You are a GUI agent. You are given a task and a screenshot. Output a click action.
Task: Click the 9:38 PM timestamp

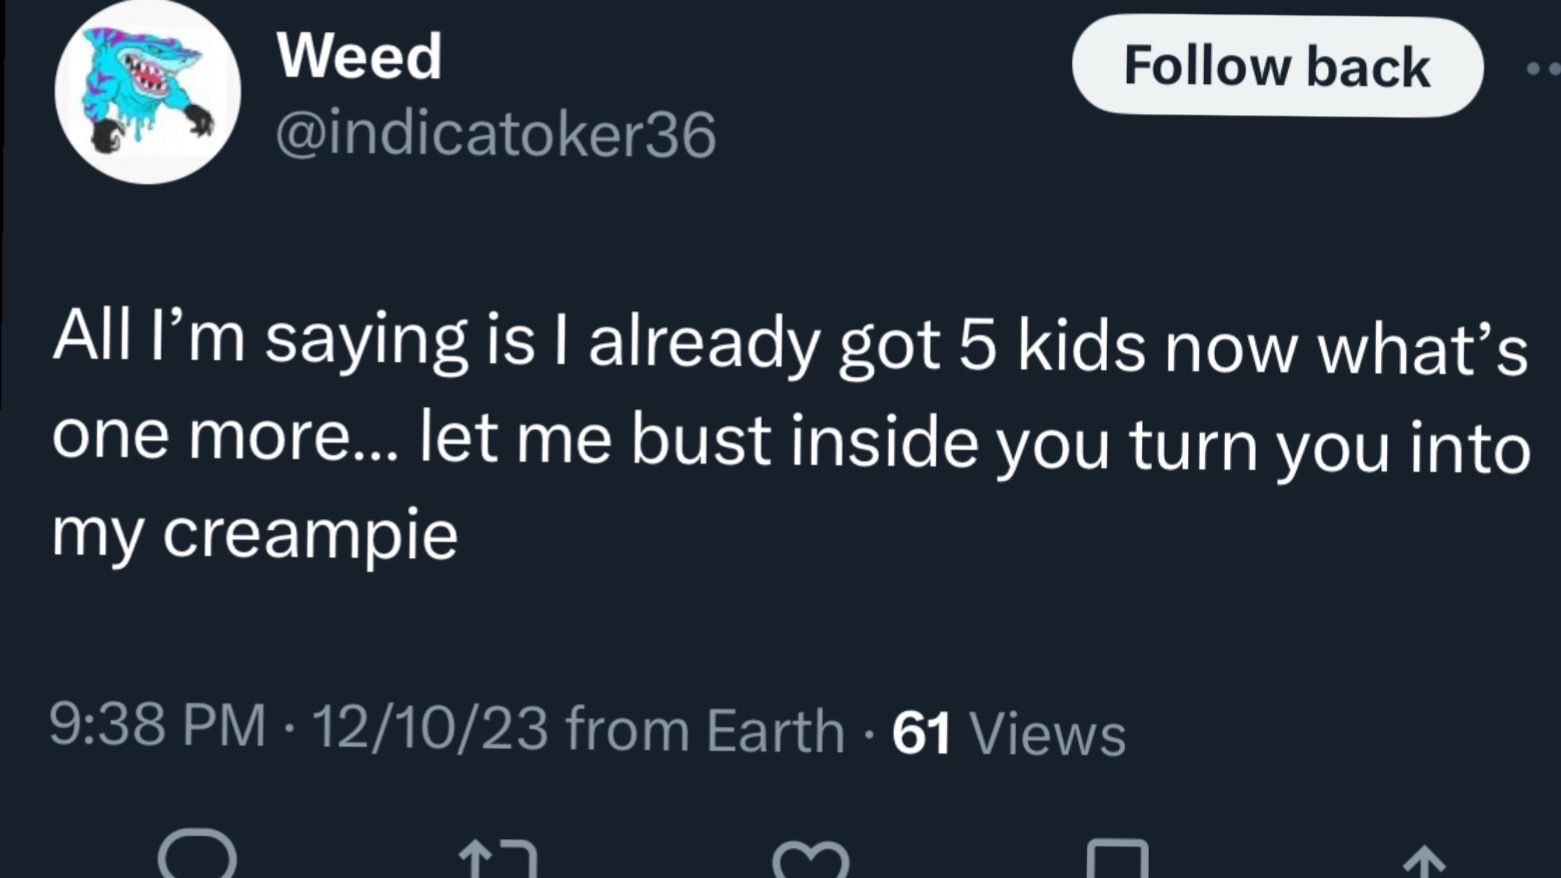[158, 727]
